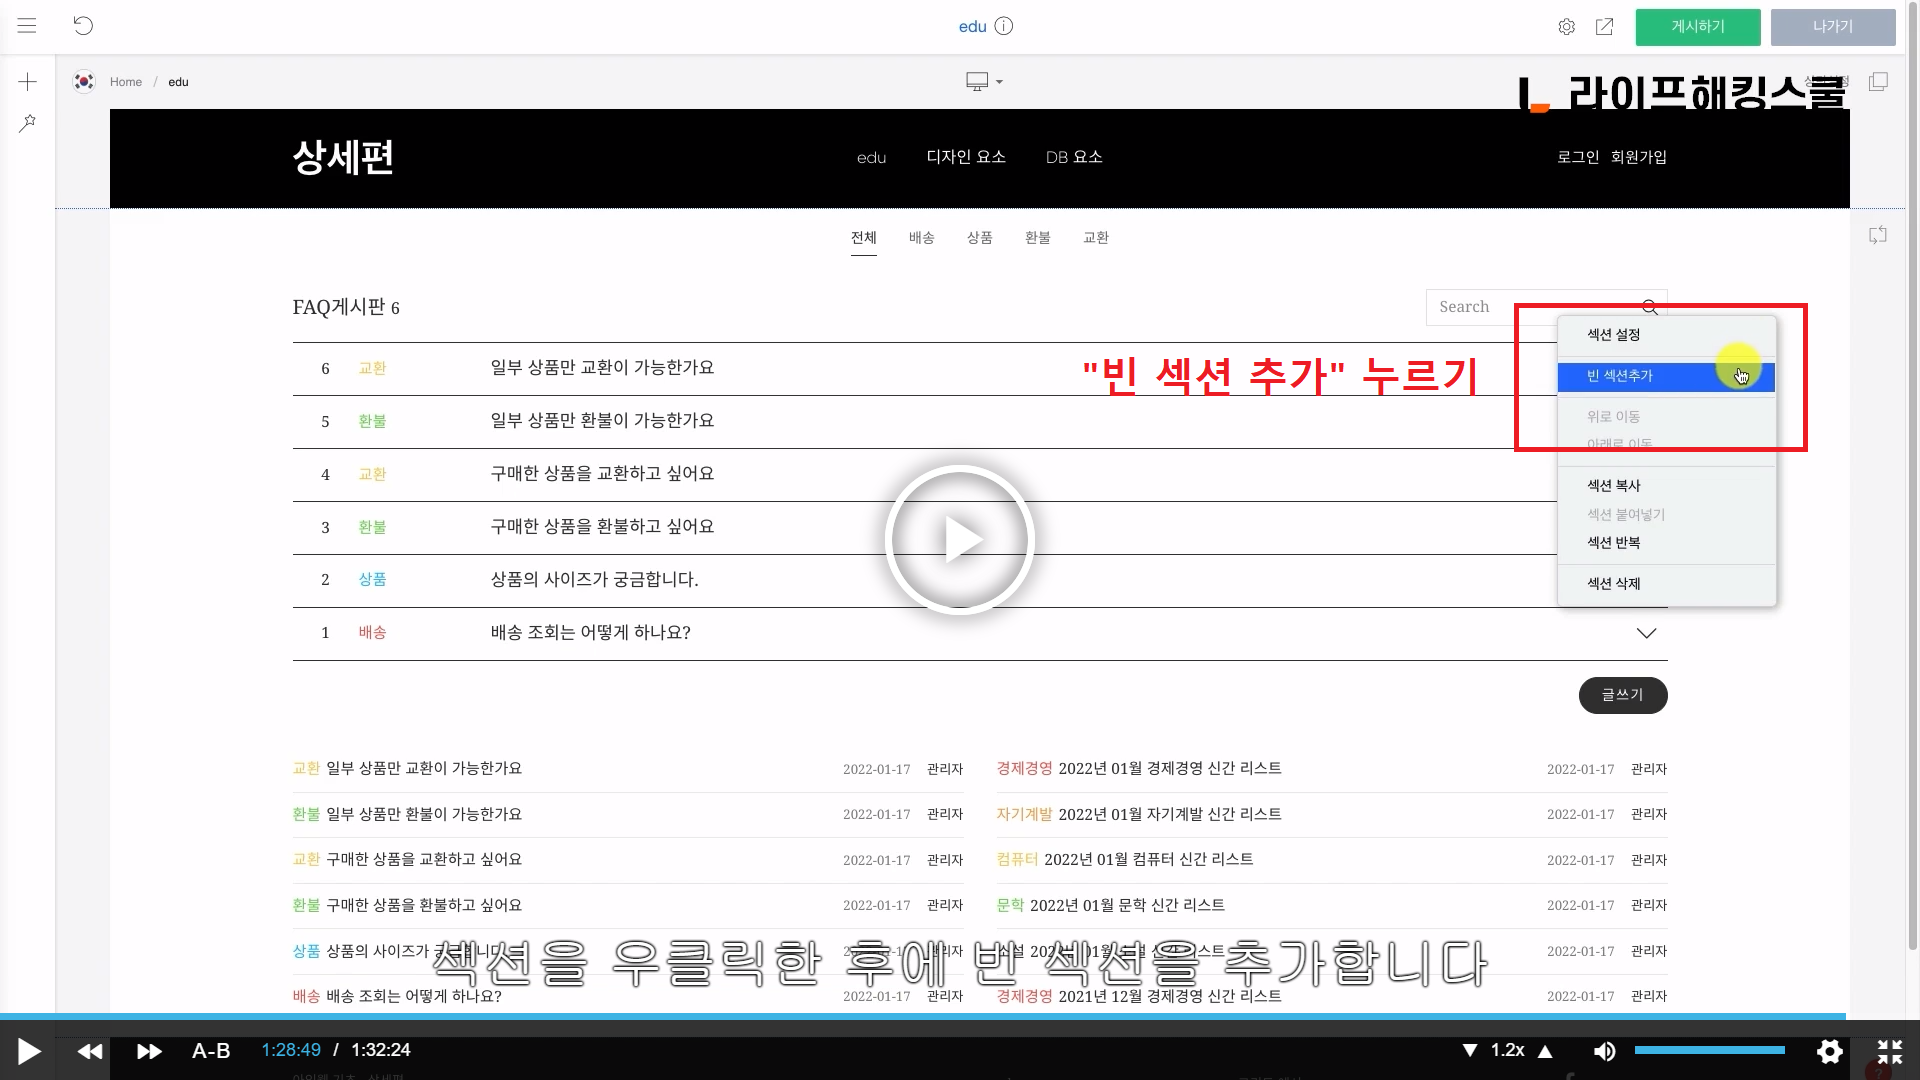Screen dimensions: 1920x1080
Task: Decrease playback speed down arrow
Action: (1470, 1051)
